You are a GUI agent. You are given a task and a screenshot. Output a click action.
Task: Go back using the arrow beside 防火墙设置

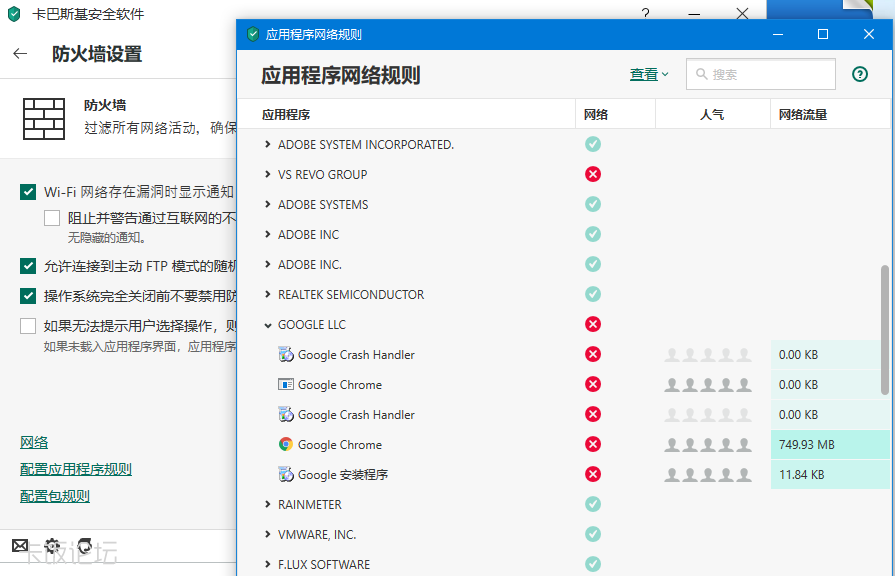click(x=20, y=54)
